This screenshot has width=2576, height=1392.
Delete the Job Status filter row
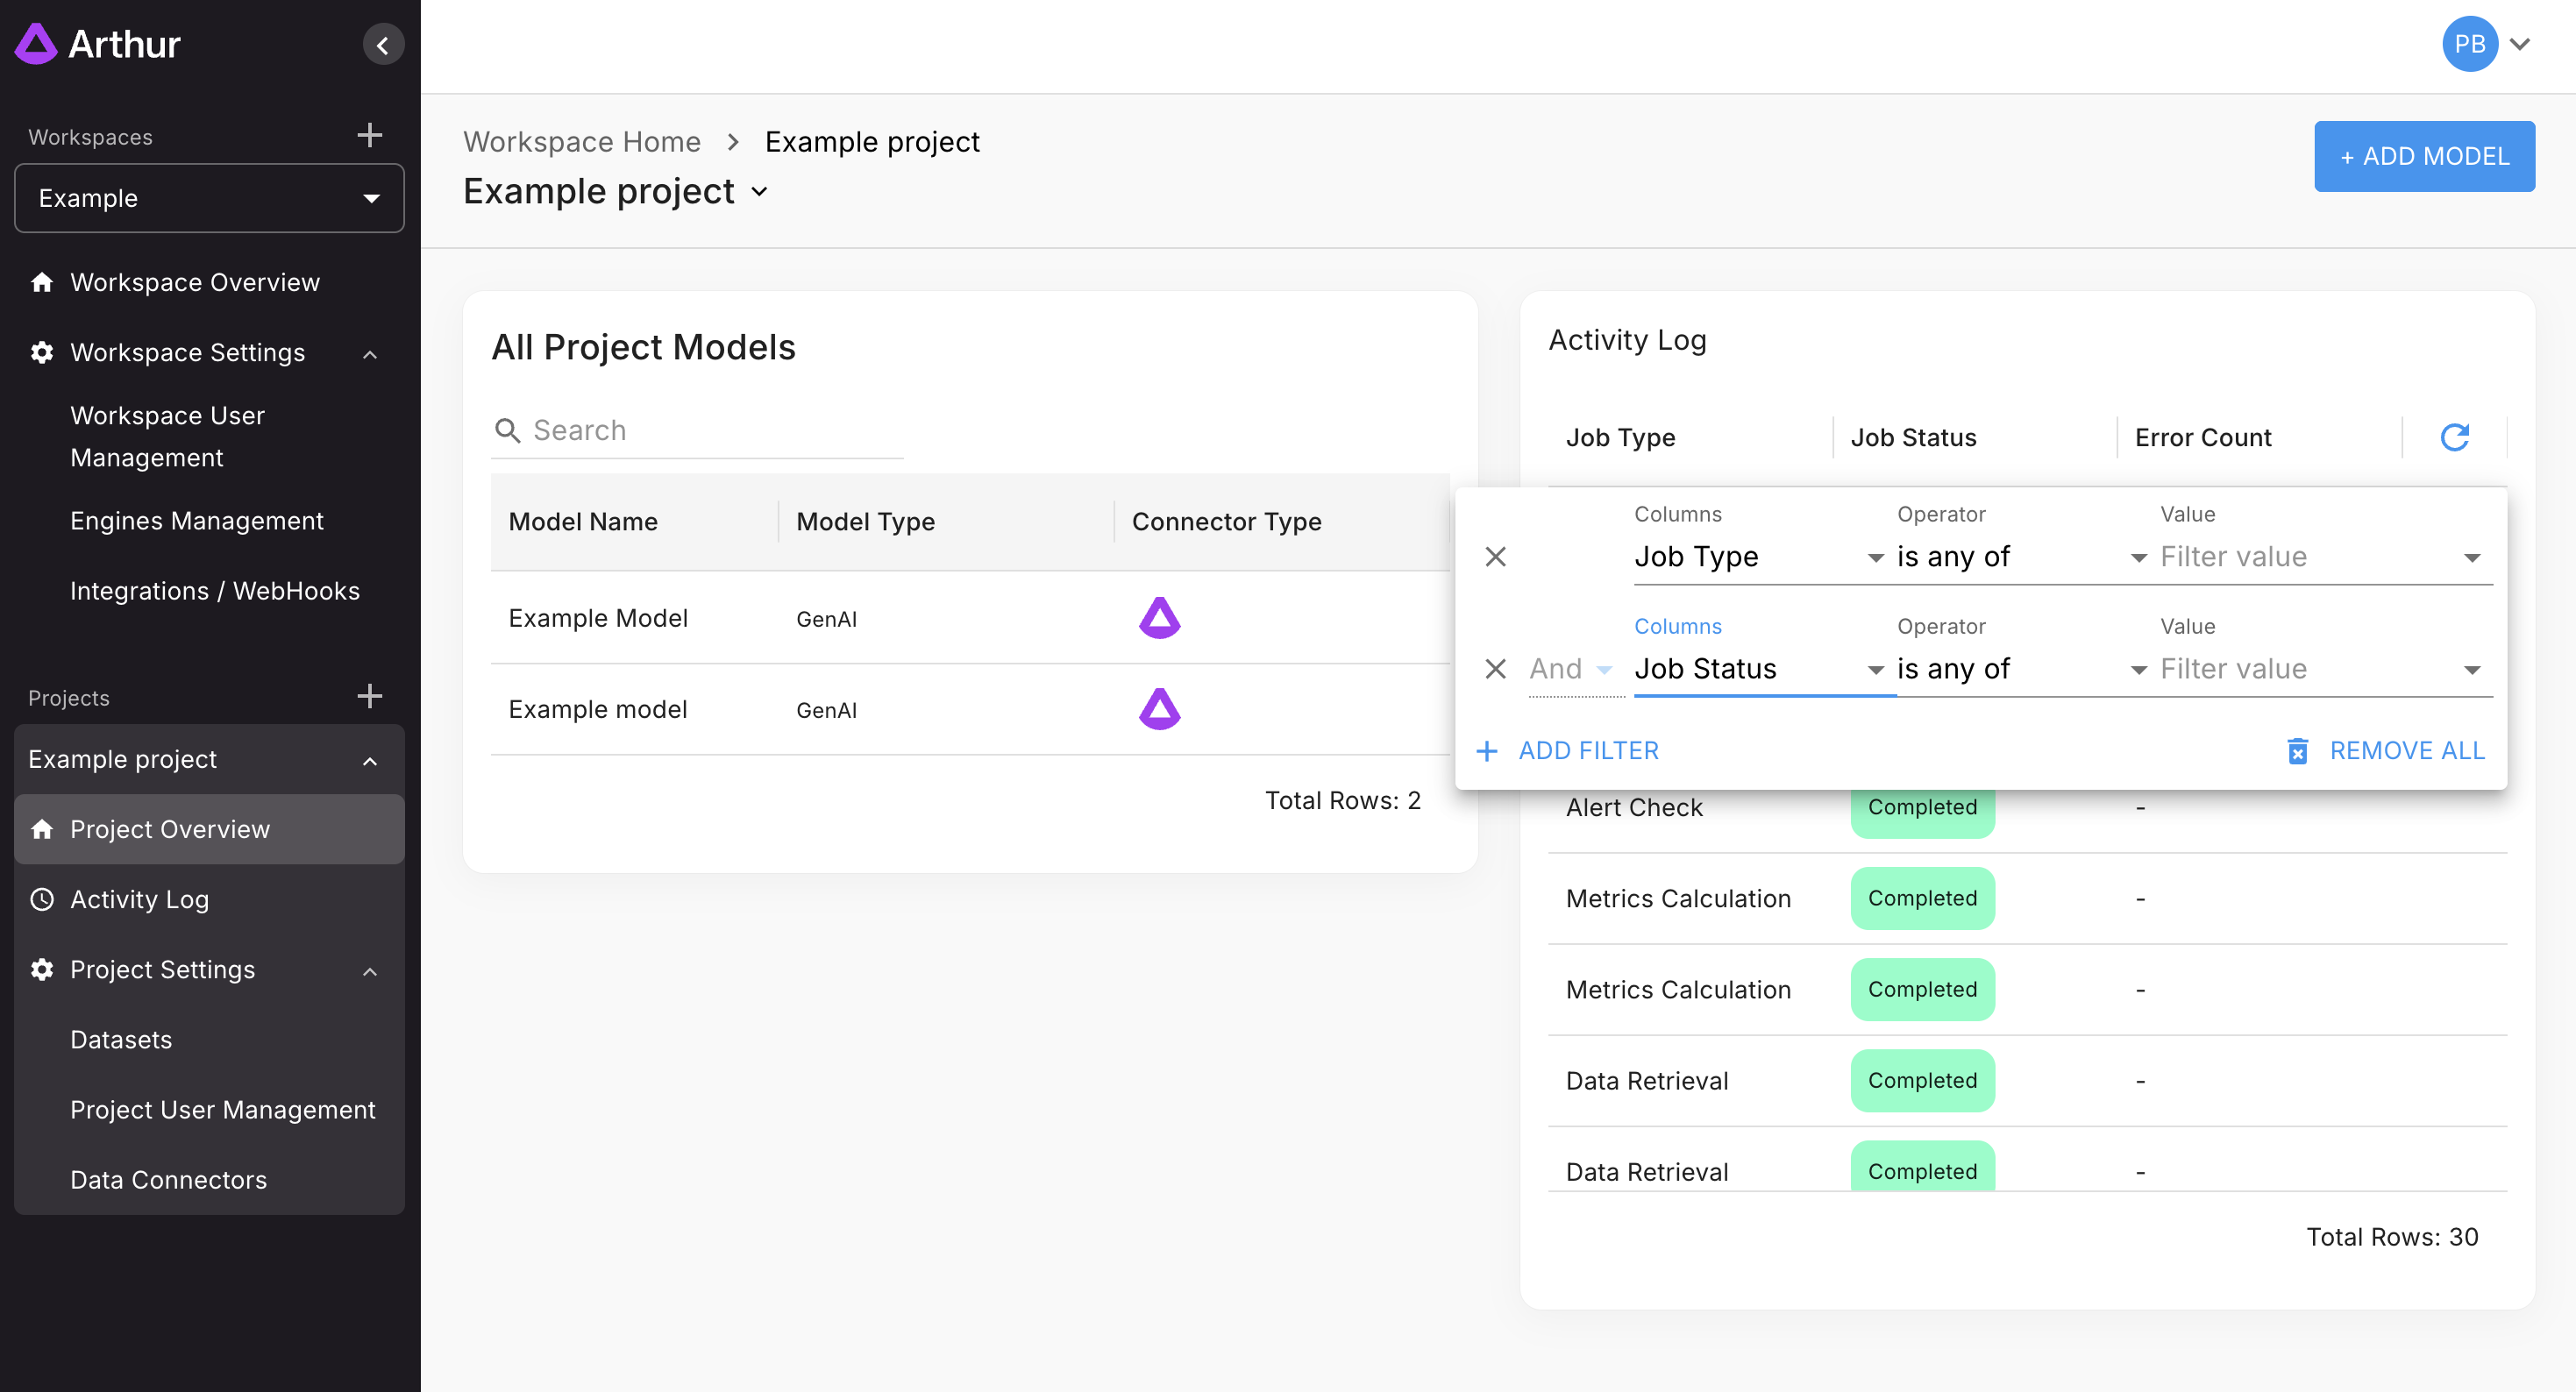tap(1495, 669)
